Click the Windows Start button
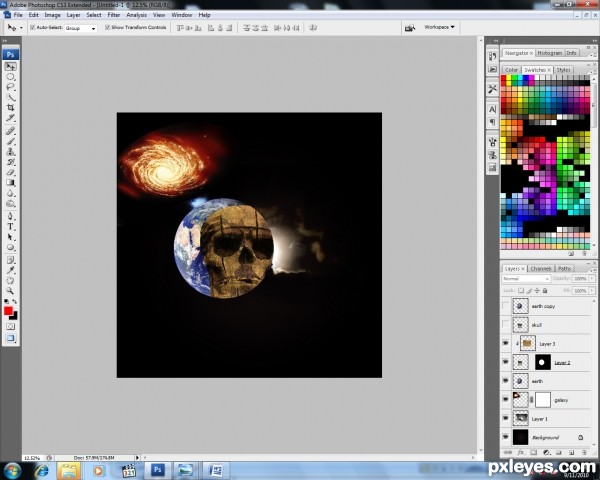This screenshot has height=480, width=600. [x=11, y=470]
